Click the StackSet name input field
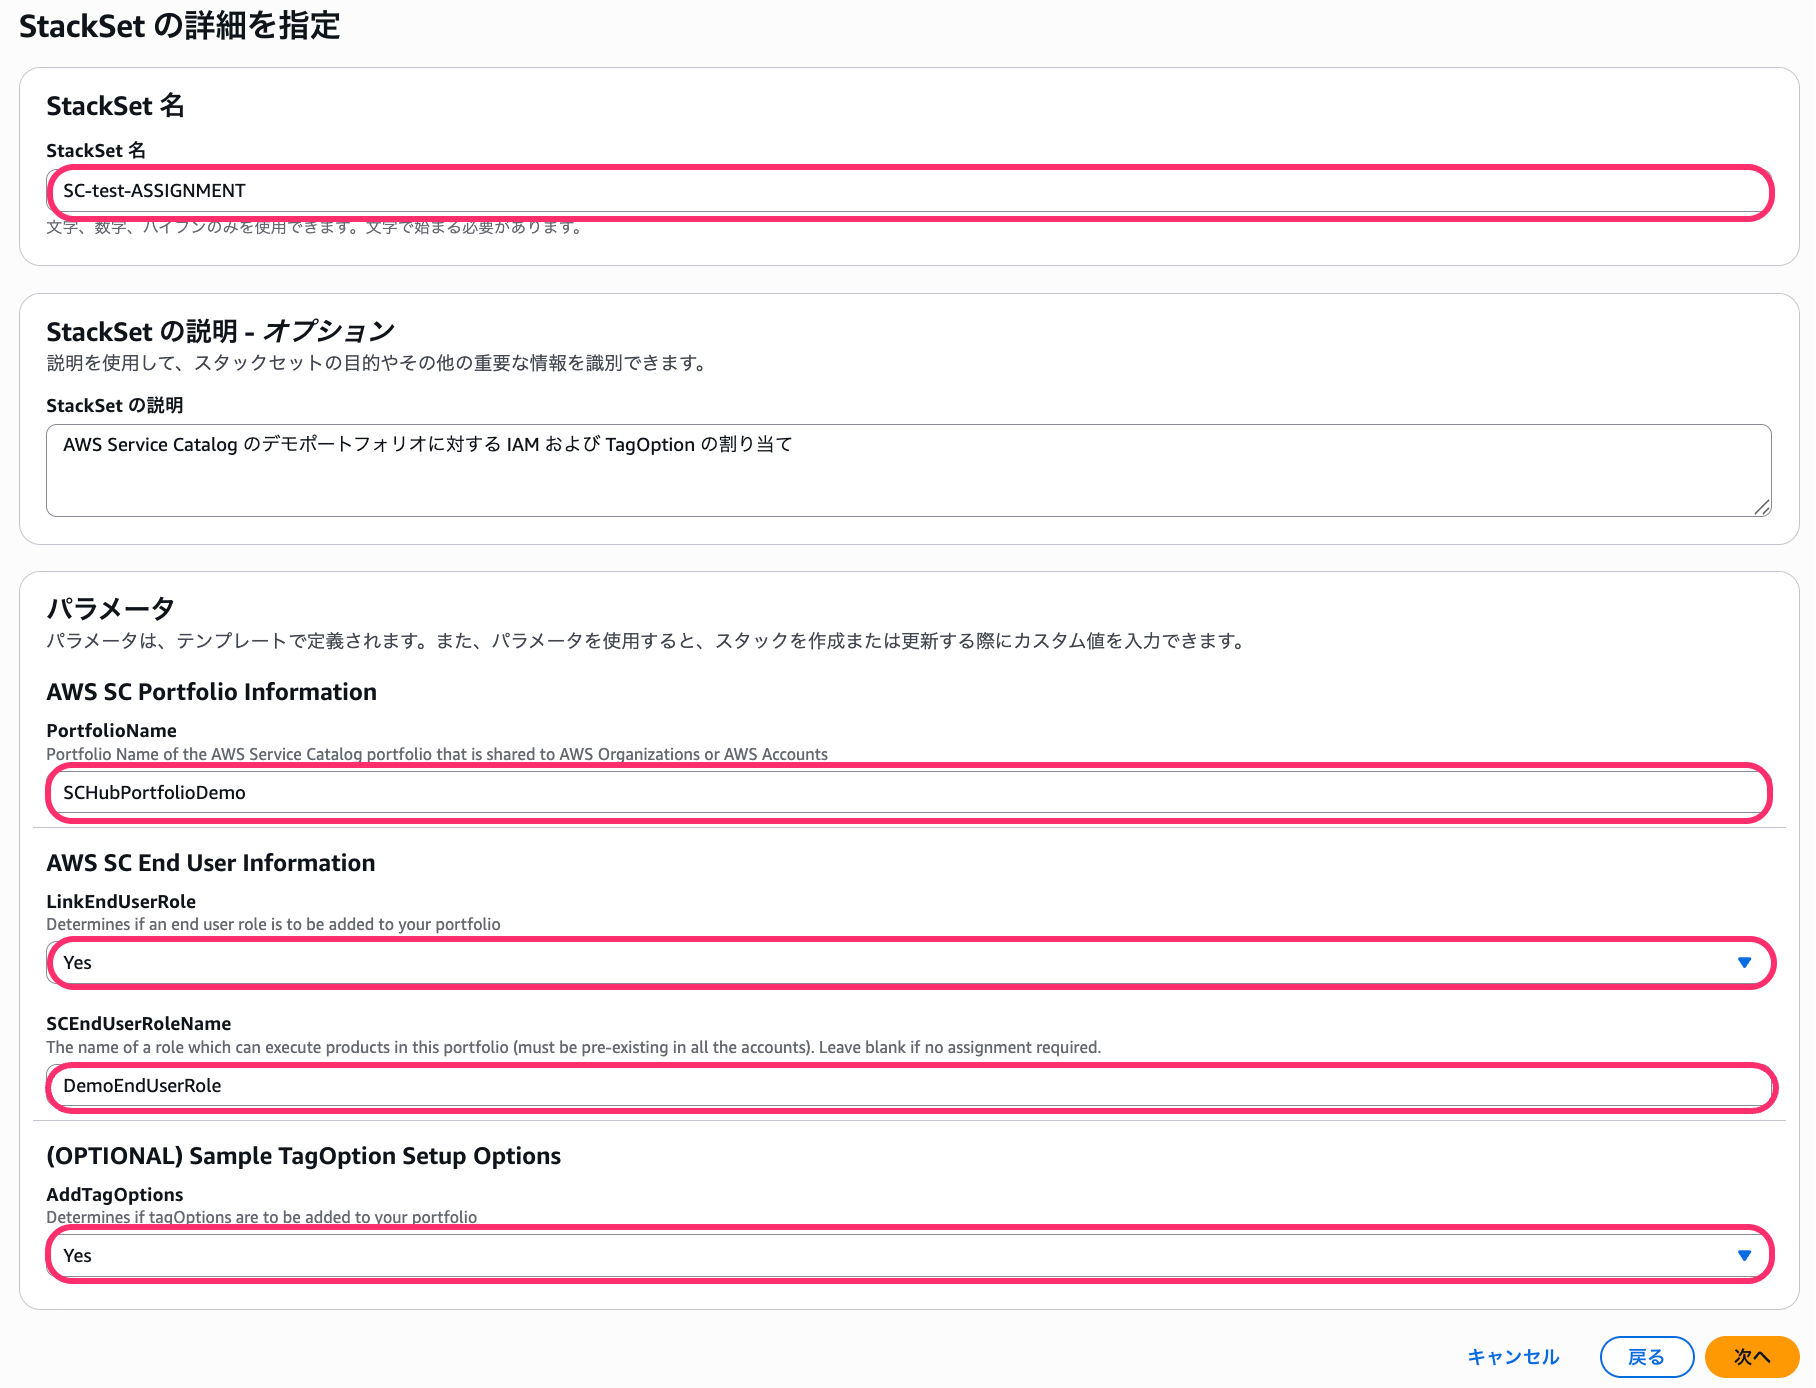Viewport: 1816px width, 1388px height. 908,191
